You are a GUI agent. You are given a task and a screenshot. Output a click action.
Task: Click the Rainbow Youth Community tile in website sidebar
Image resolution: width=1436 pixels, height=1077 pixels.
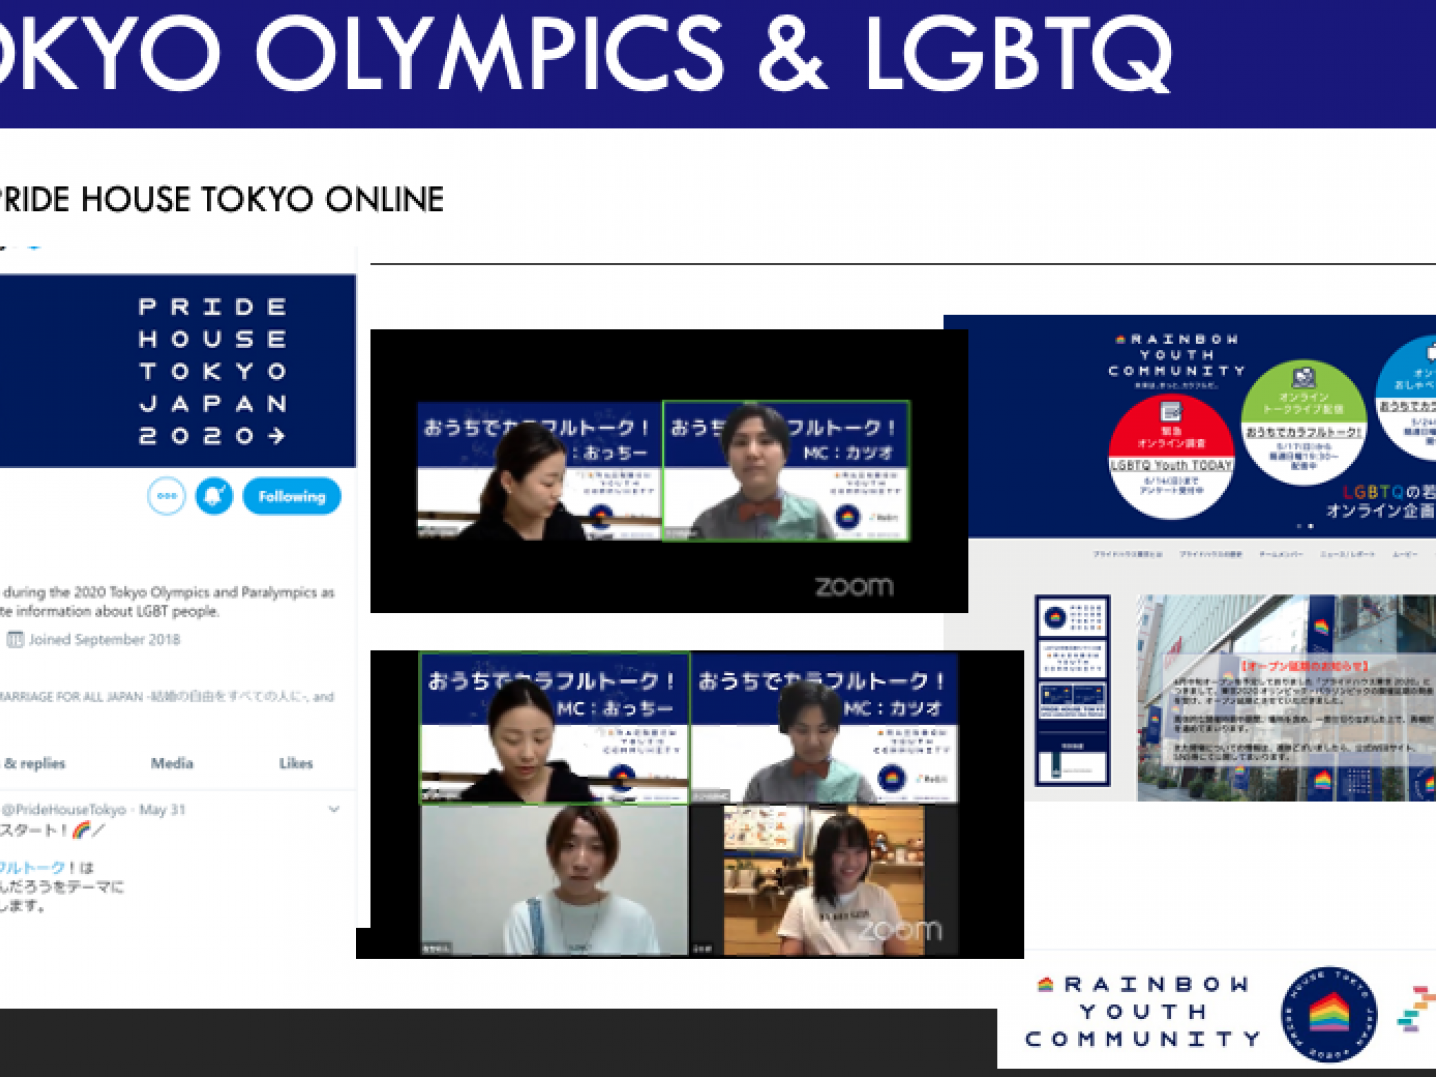[1072, 658]
